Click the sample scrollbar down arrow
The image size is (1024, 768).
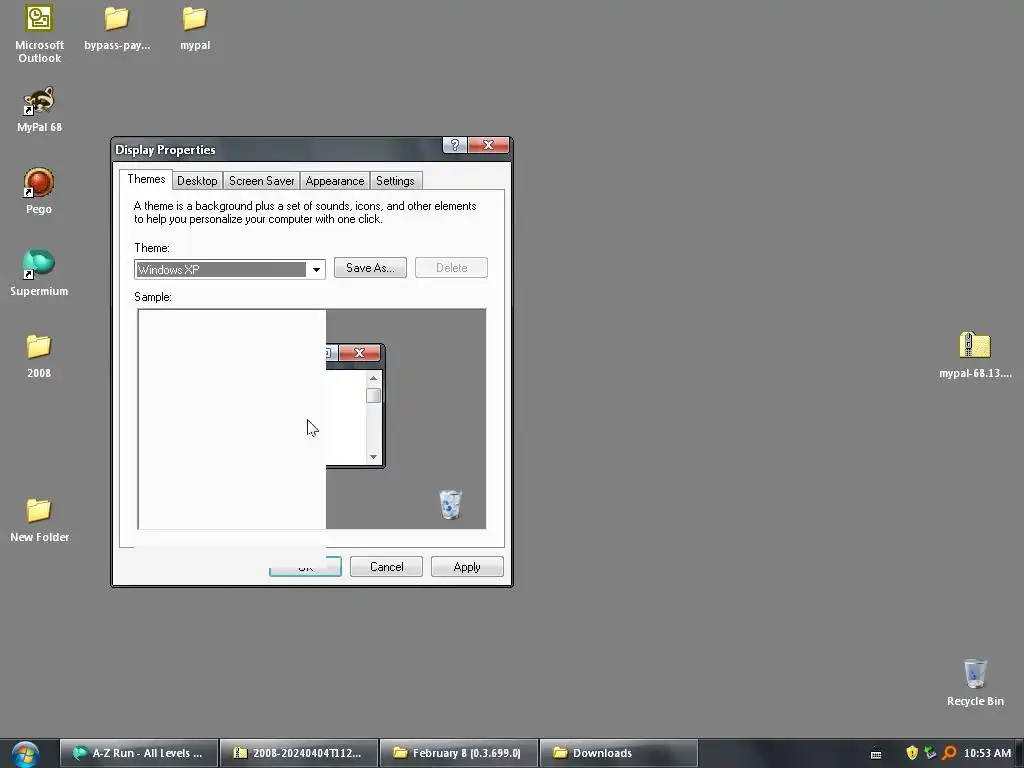coord(374,457)
